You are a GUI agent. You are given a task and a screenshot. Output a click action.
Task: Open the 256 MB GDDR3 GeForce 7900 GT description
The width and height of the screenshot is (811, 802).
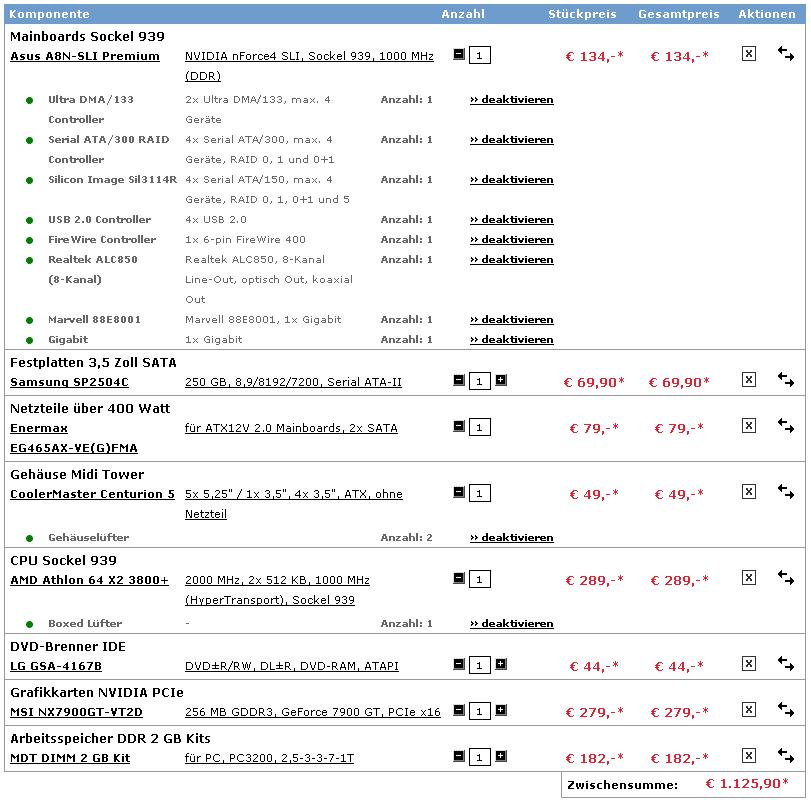coord(313,712)
